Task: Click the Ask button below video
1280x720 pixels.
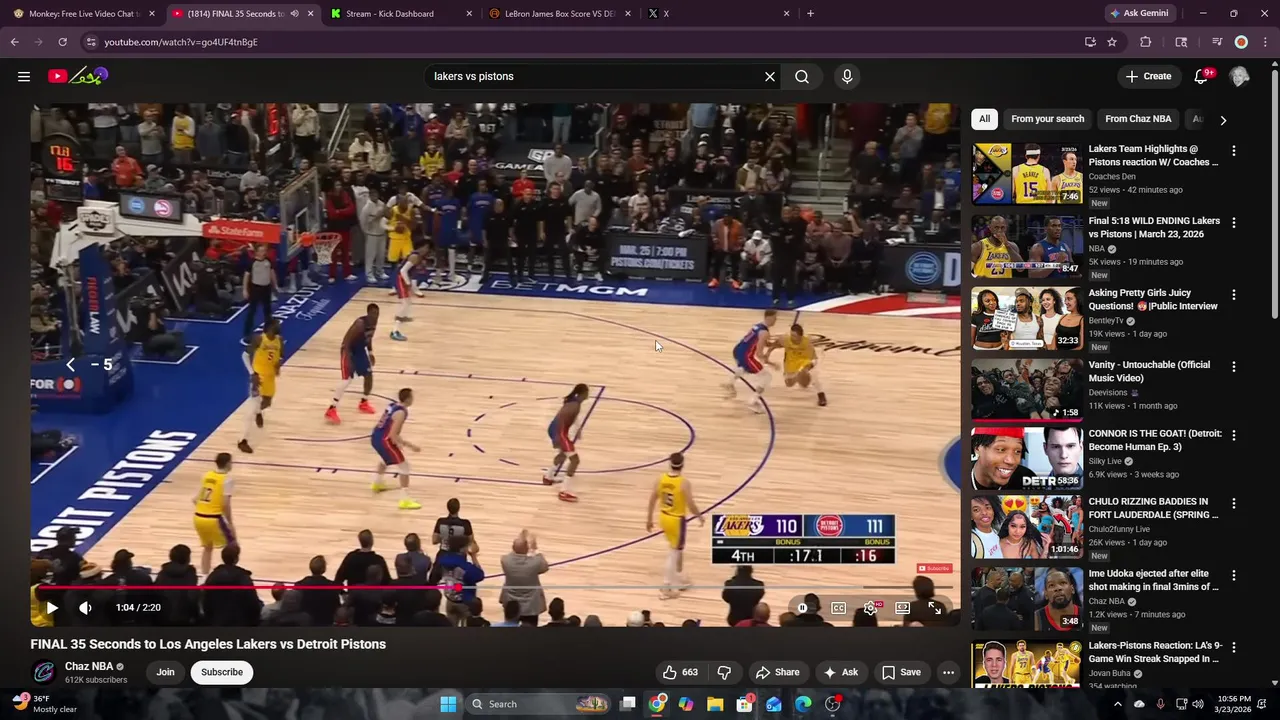Action: click(x=841, y=672)
